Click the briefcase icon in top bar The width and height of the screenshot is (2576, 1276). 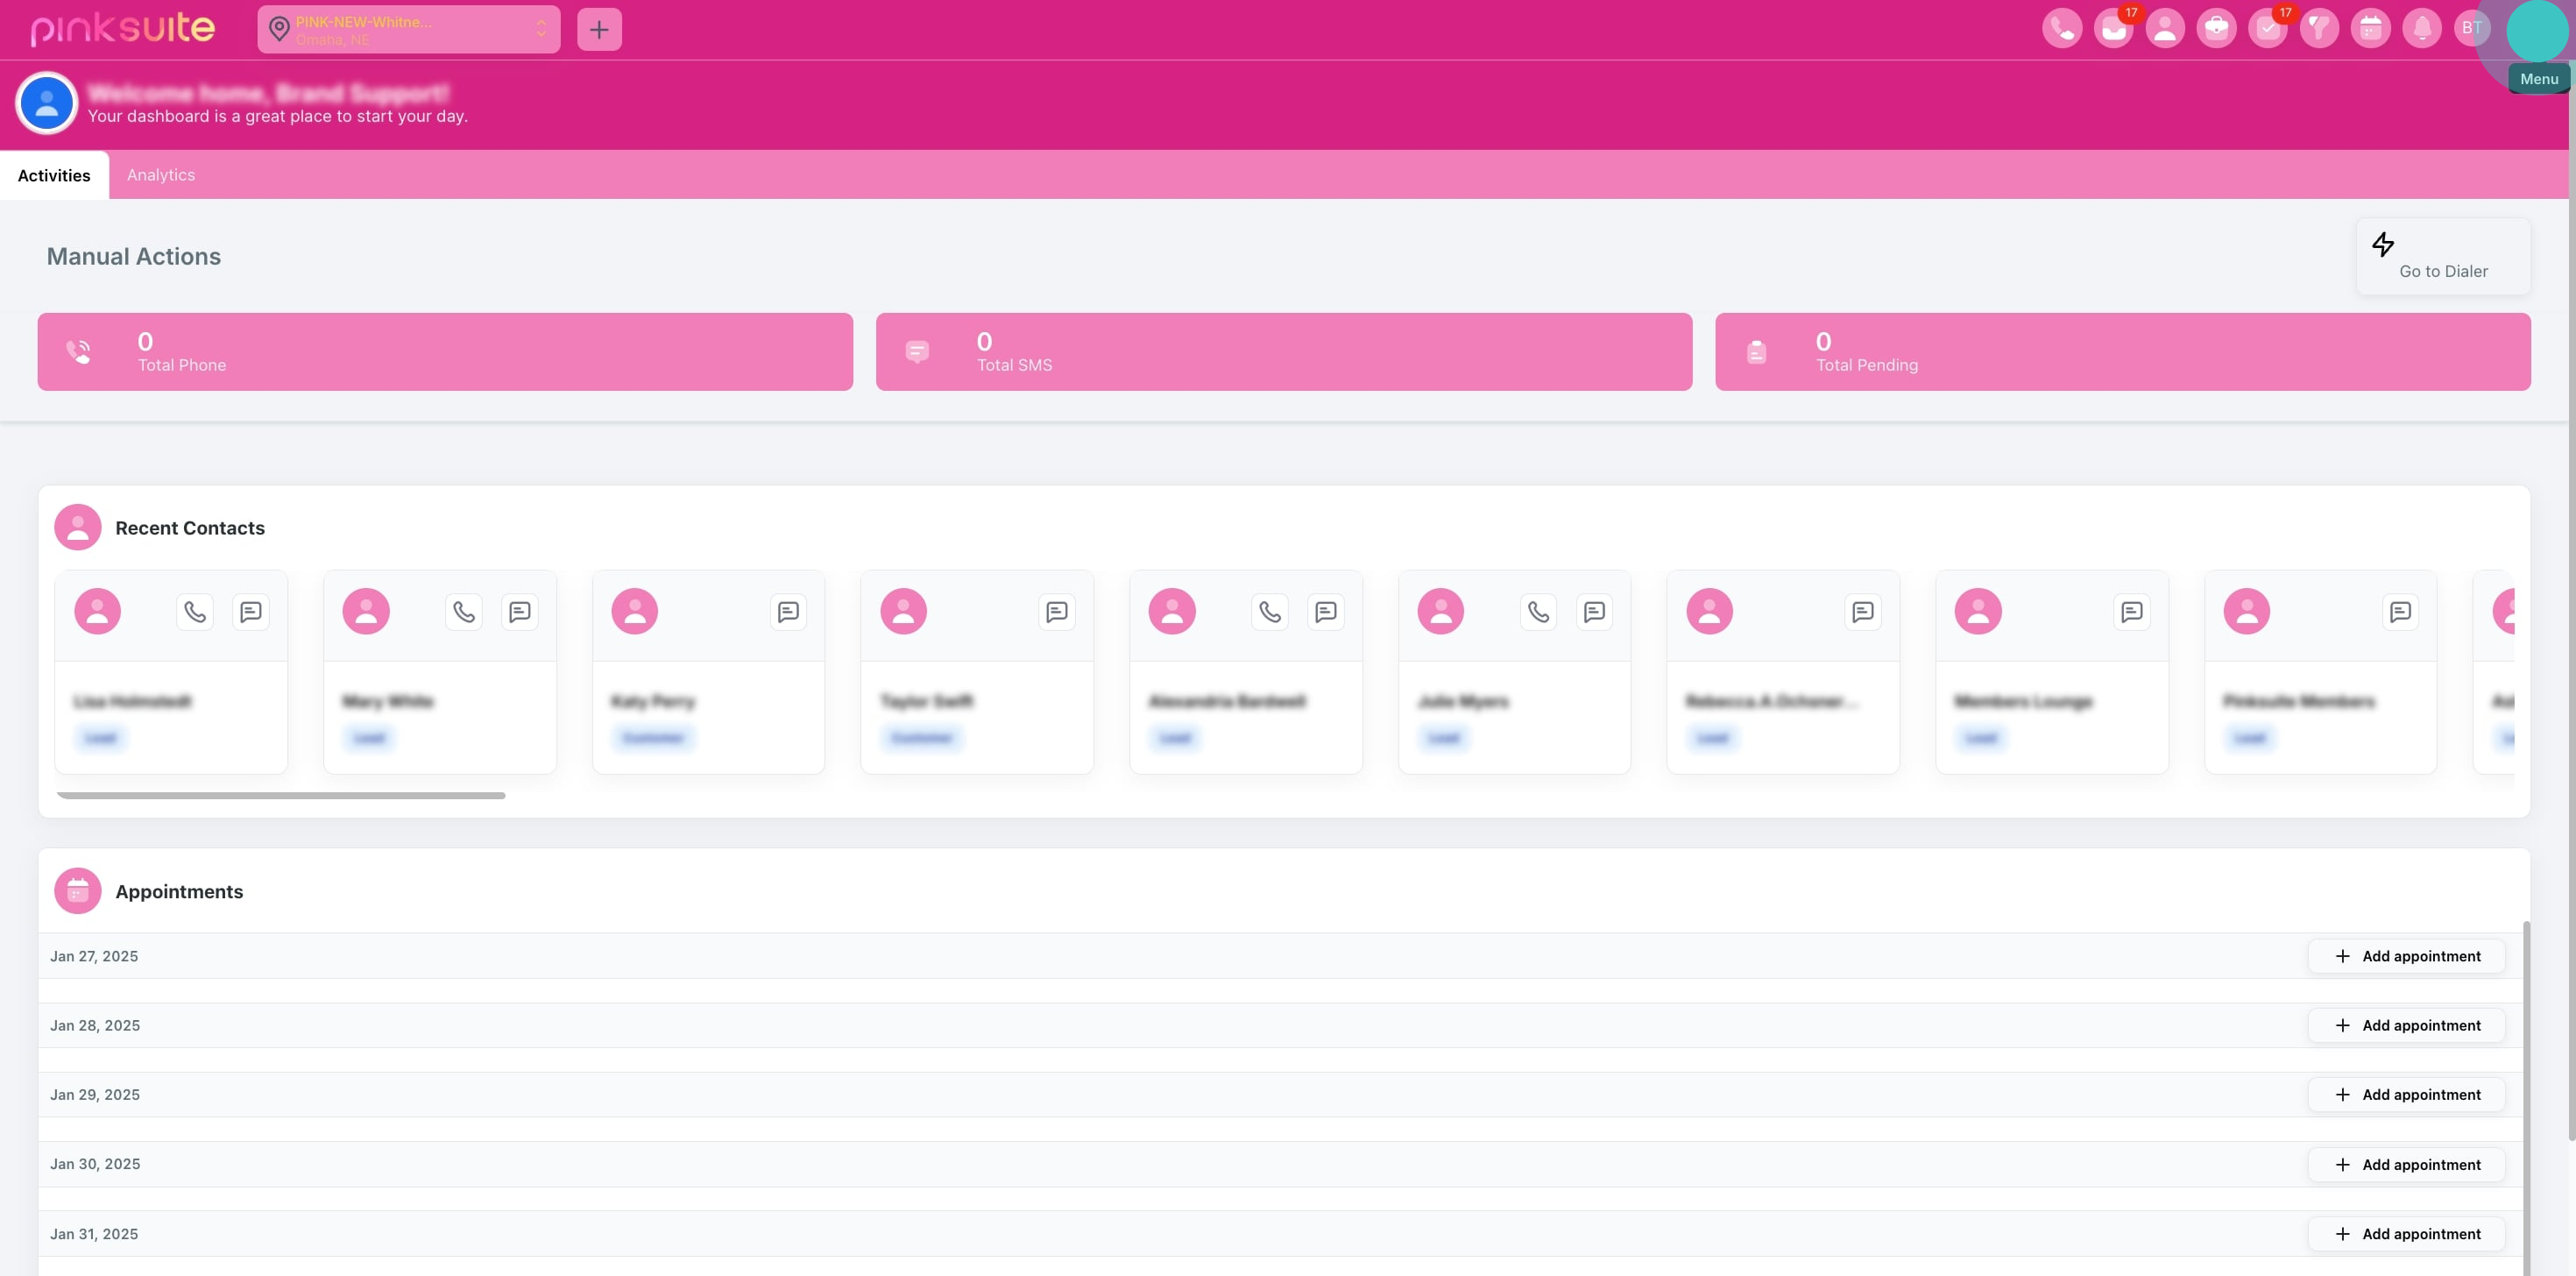tap(2216, 28)
